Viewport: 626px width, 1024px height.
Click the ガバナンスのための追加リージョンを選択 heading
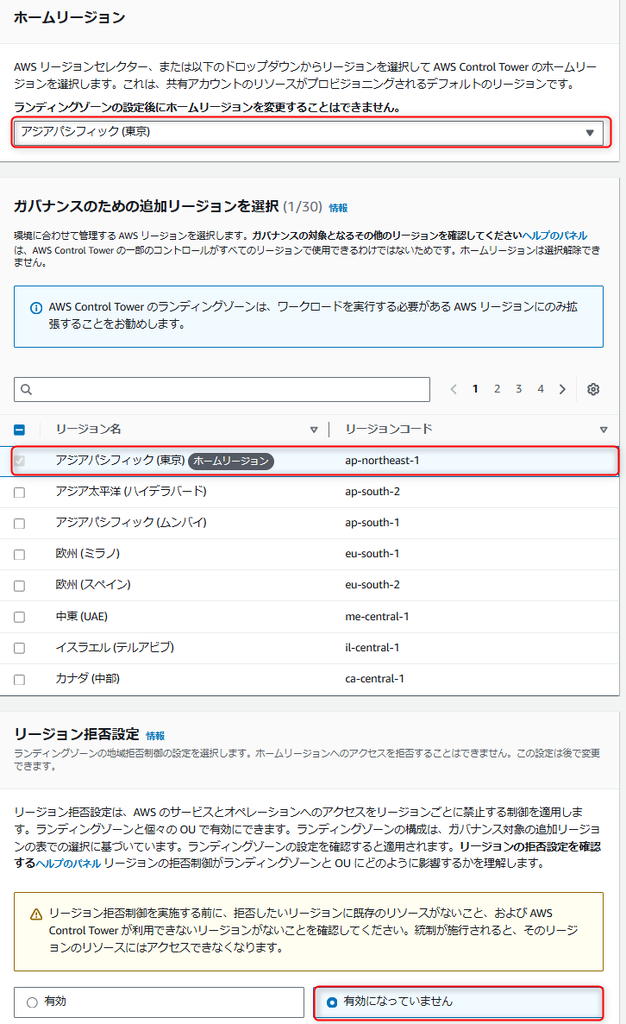pyautogui.click(x=146, y=206)
